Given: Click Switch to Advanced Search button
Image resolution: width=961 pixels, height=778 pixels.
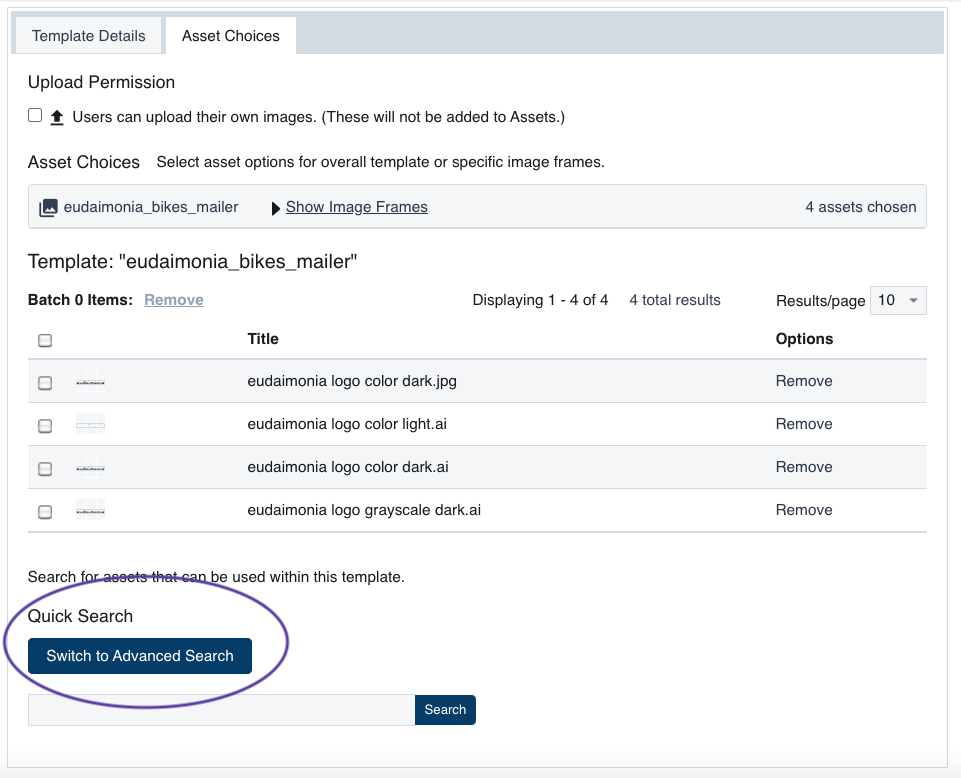Looking at the screenshot, I should click(x=140, y=656).
